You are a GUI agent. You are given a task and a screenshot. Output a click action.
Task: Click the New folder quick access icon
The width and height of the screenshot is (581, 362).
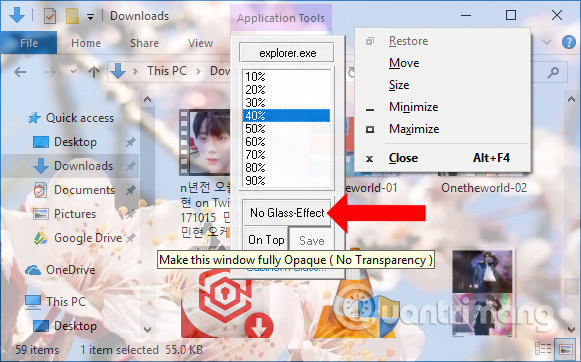pyautogui.click(x=72, y=16)
